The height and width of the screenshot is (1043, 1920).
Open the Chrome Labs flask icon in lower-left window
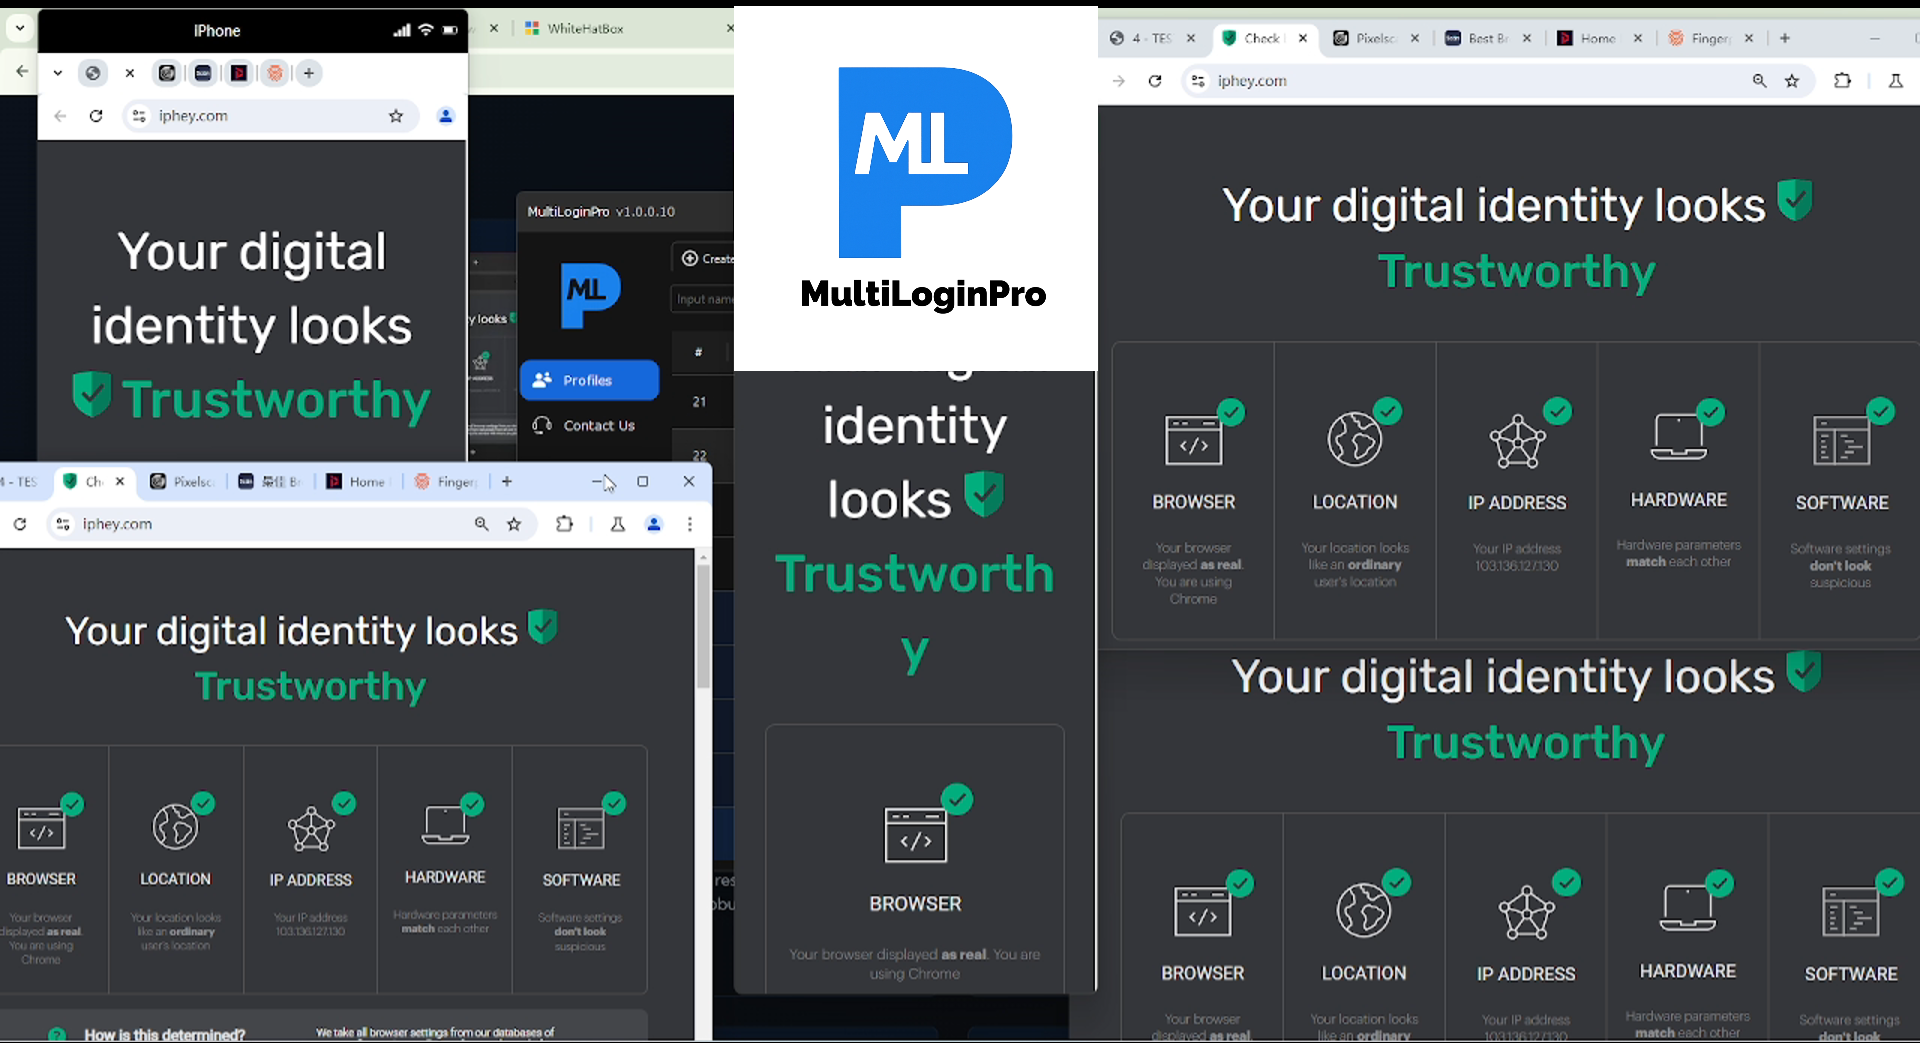click(618, 524)
